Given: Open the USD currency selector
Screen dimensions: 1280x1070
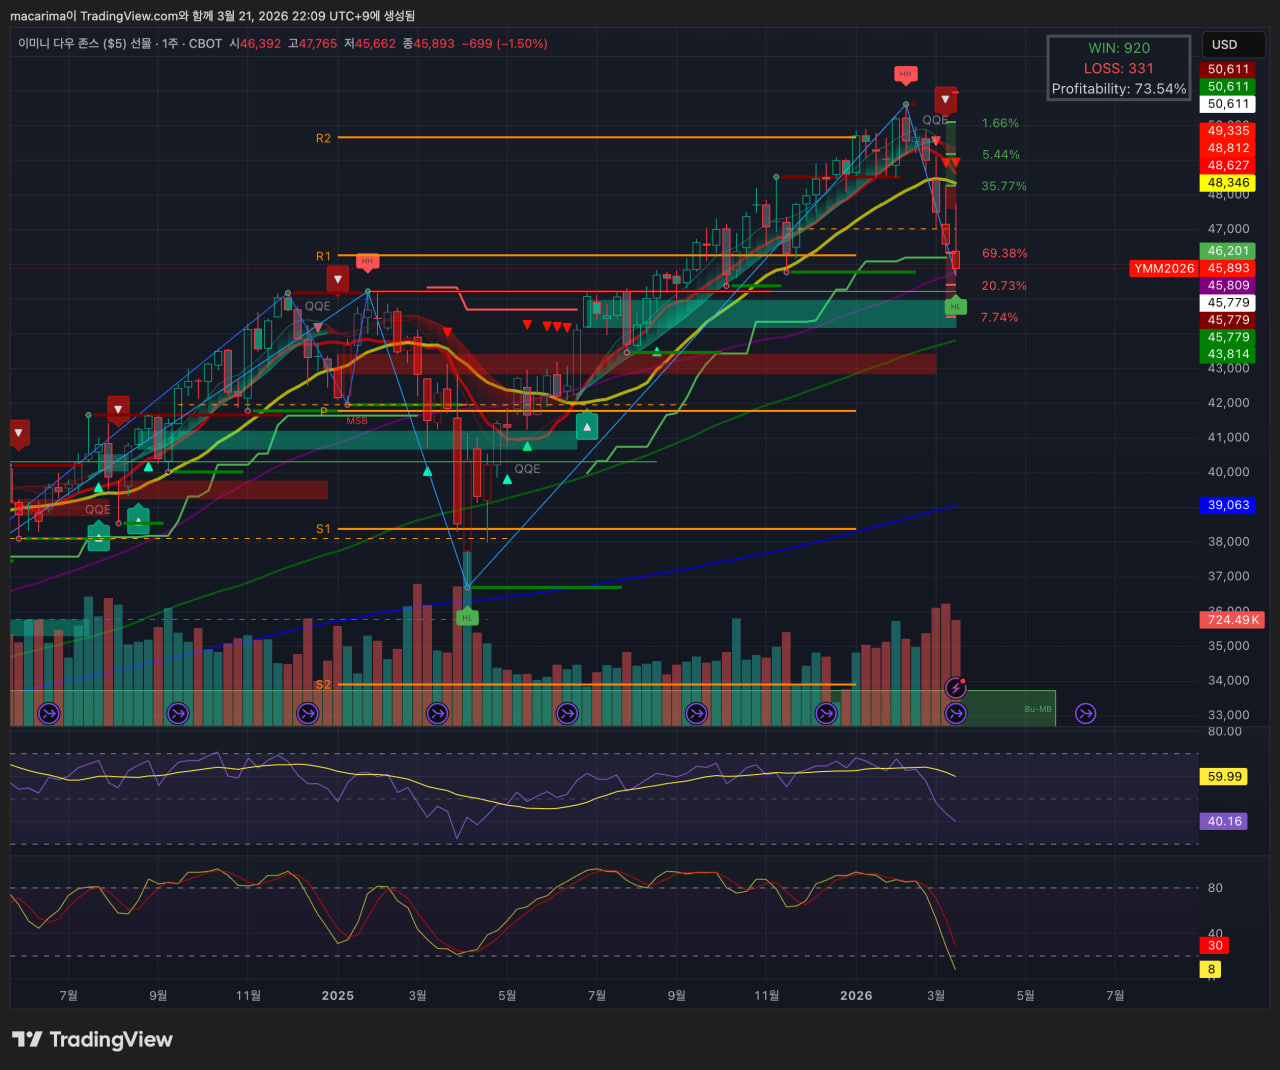Looking at the screenshot, I should click(1232, 45).
